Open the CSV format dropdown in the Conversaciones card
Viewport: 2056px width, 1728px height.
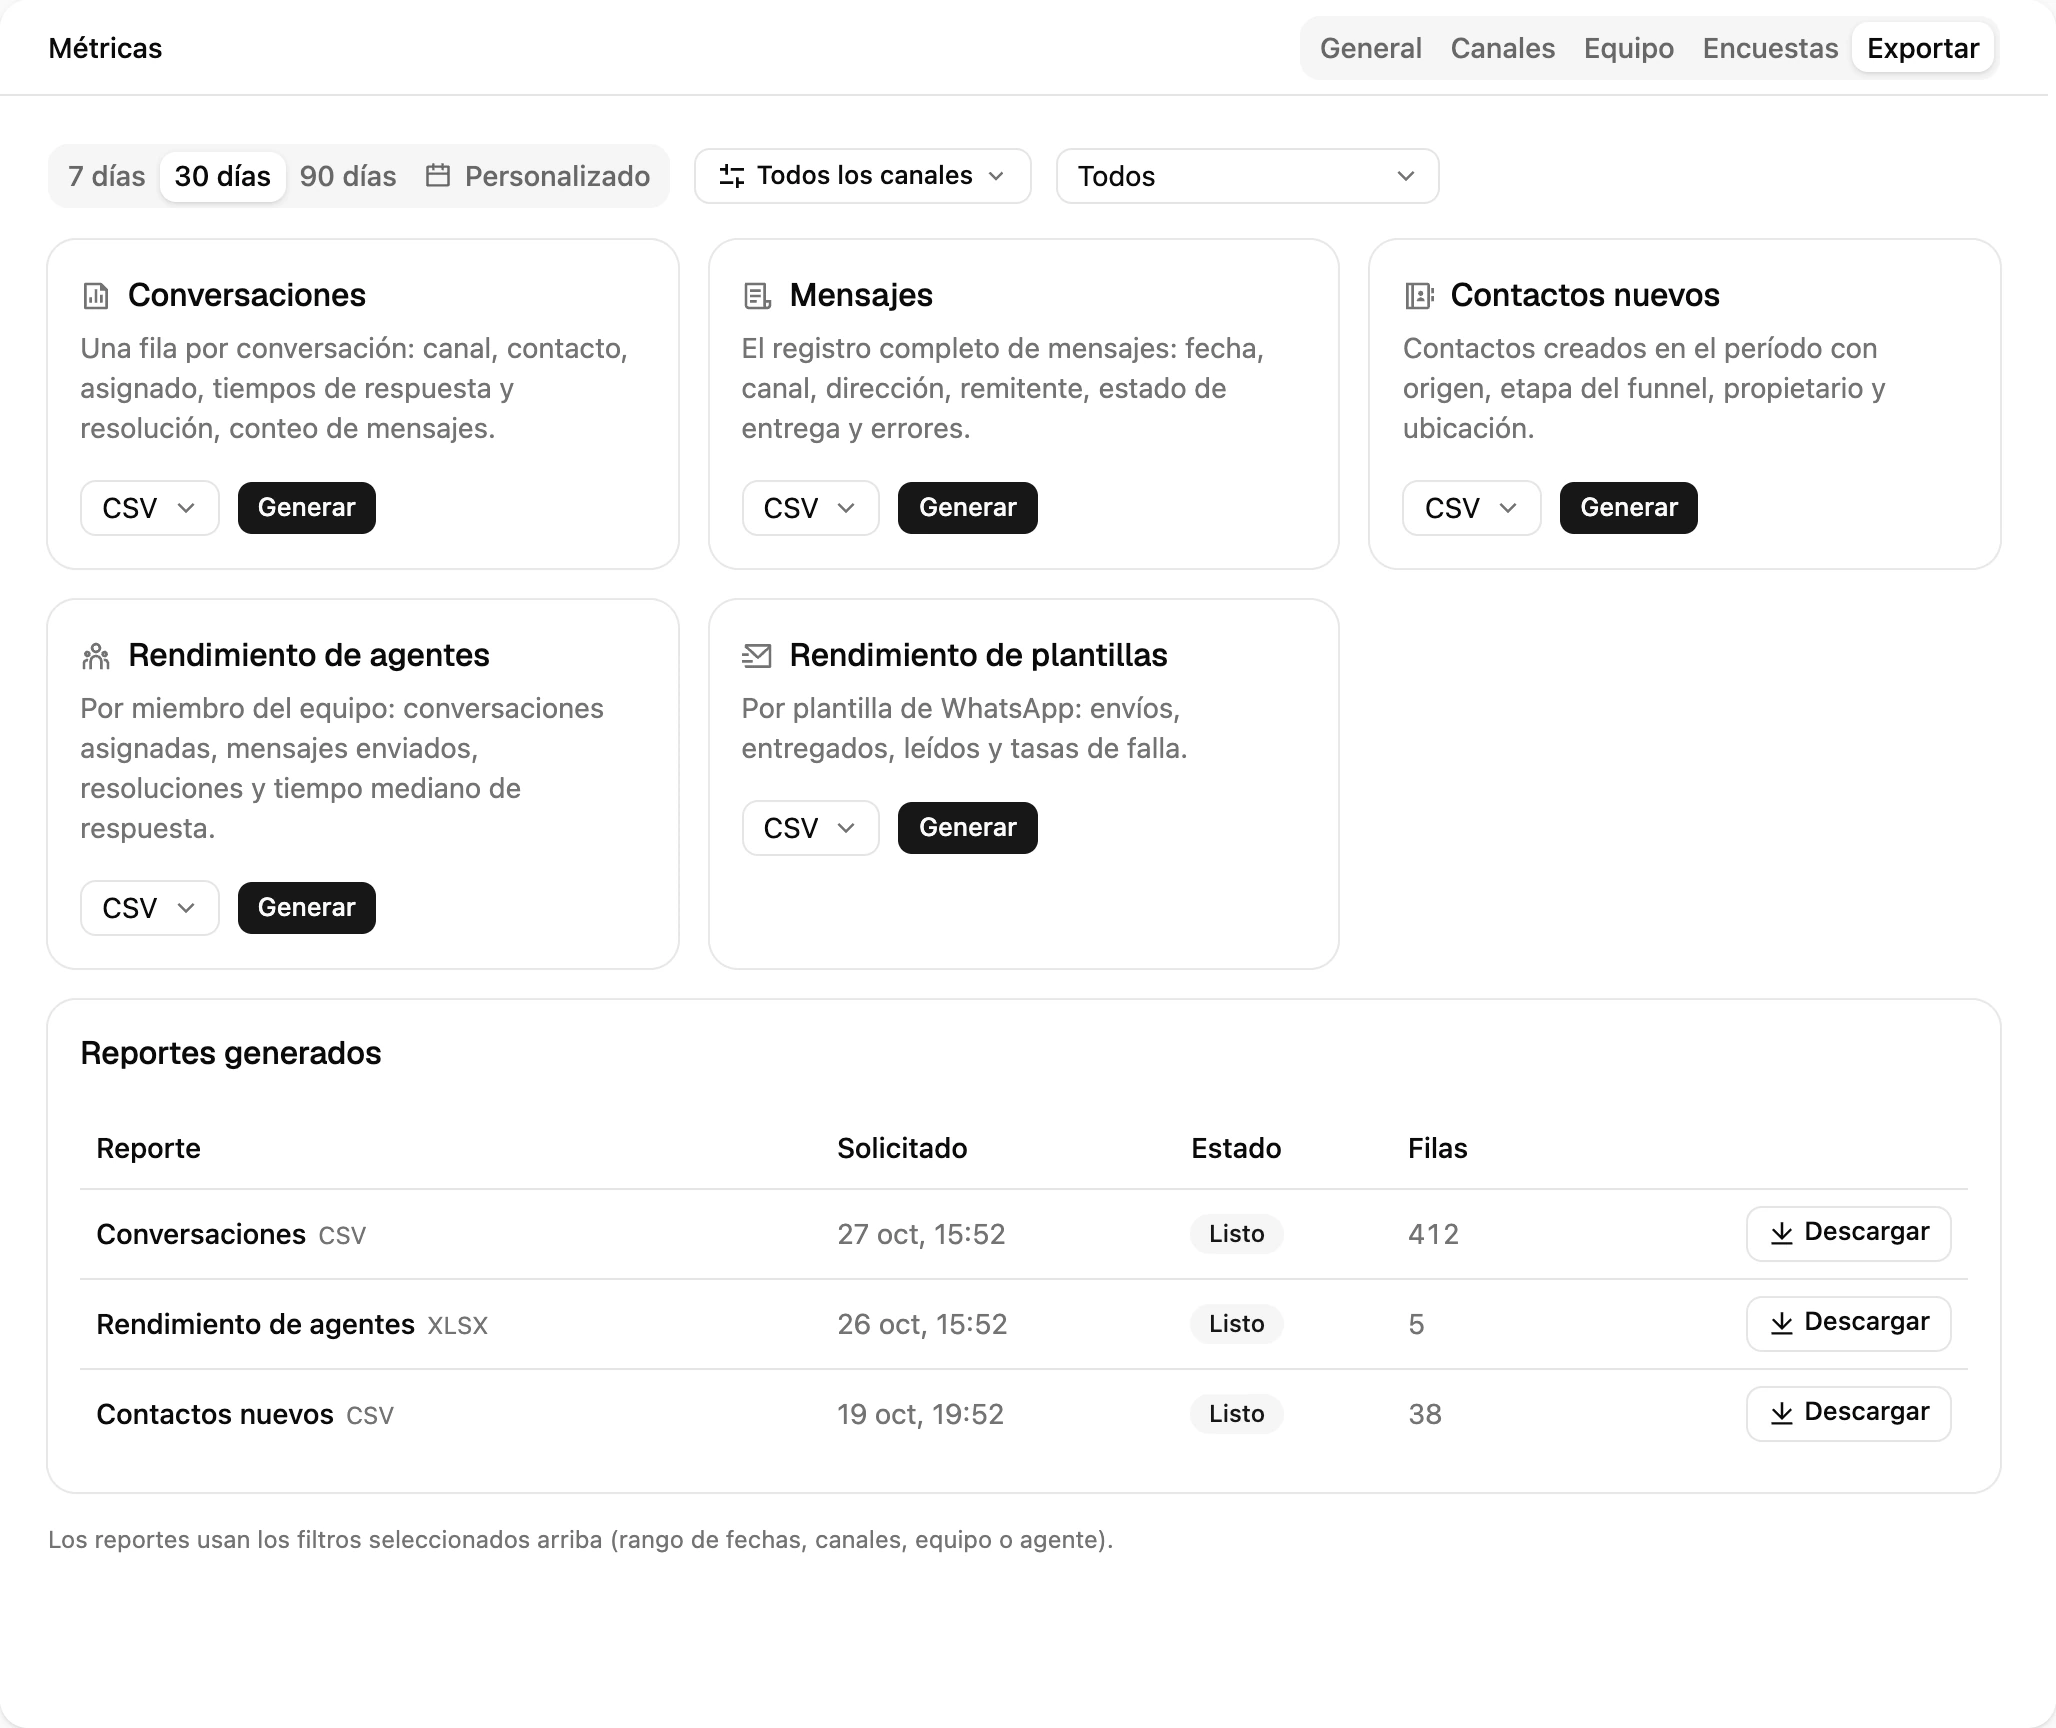[150, 508]
